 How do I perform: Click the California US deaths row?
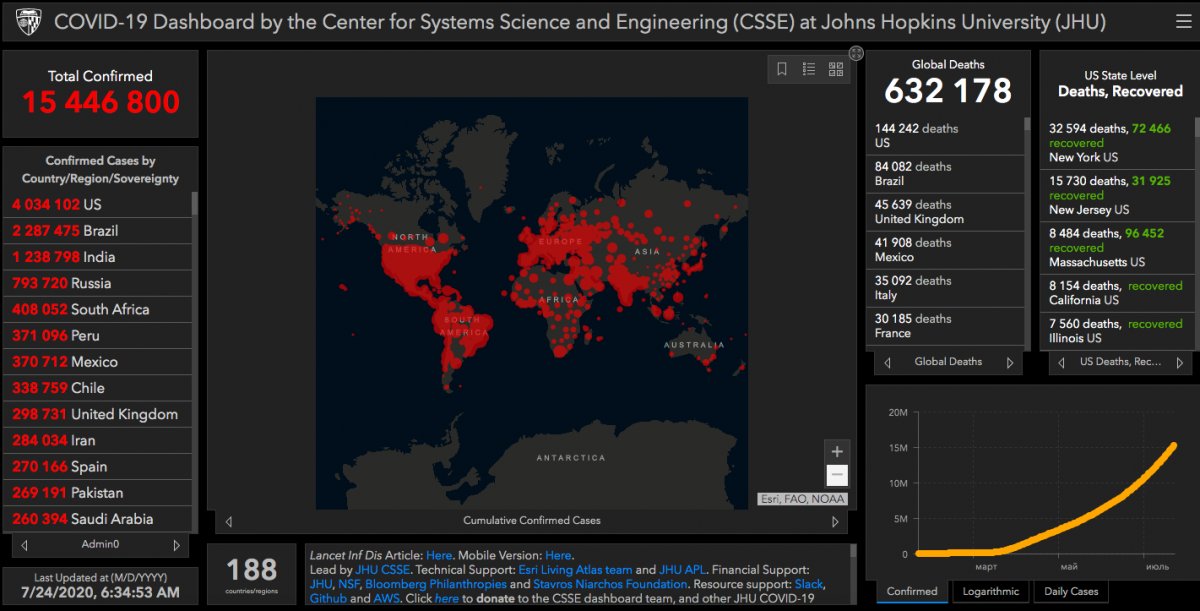click(x=1116, y=293)
